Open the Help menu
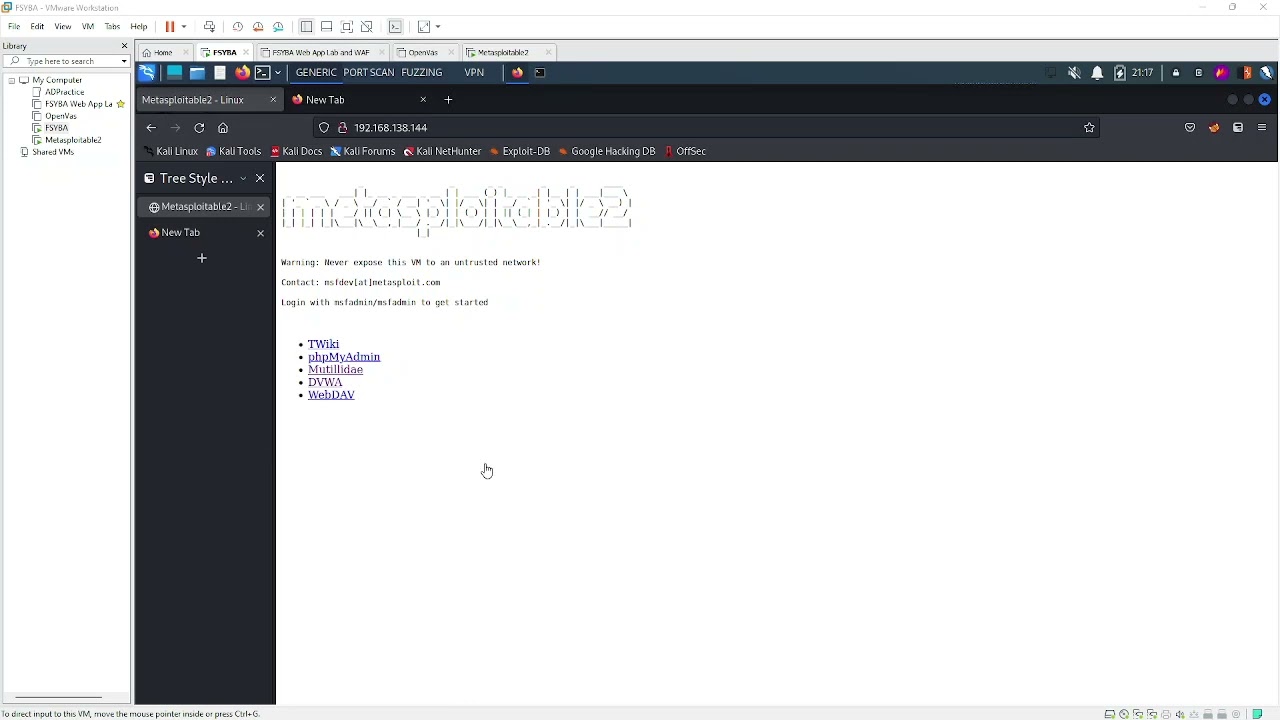 point(139,27)
